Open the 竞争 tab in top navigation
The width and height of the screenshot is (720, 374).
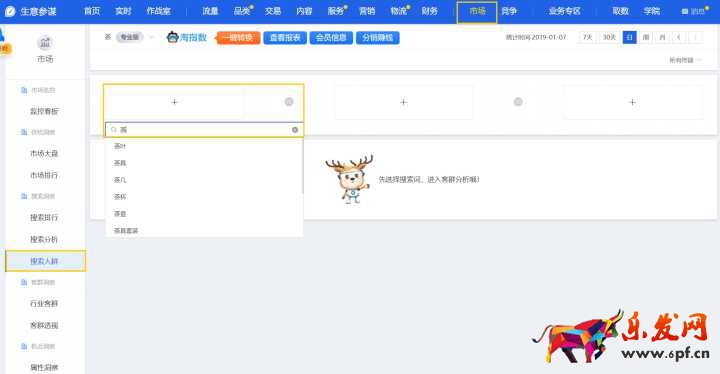[x=509, y=11]
